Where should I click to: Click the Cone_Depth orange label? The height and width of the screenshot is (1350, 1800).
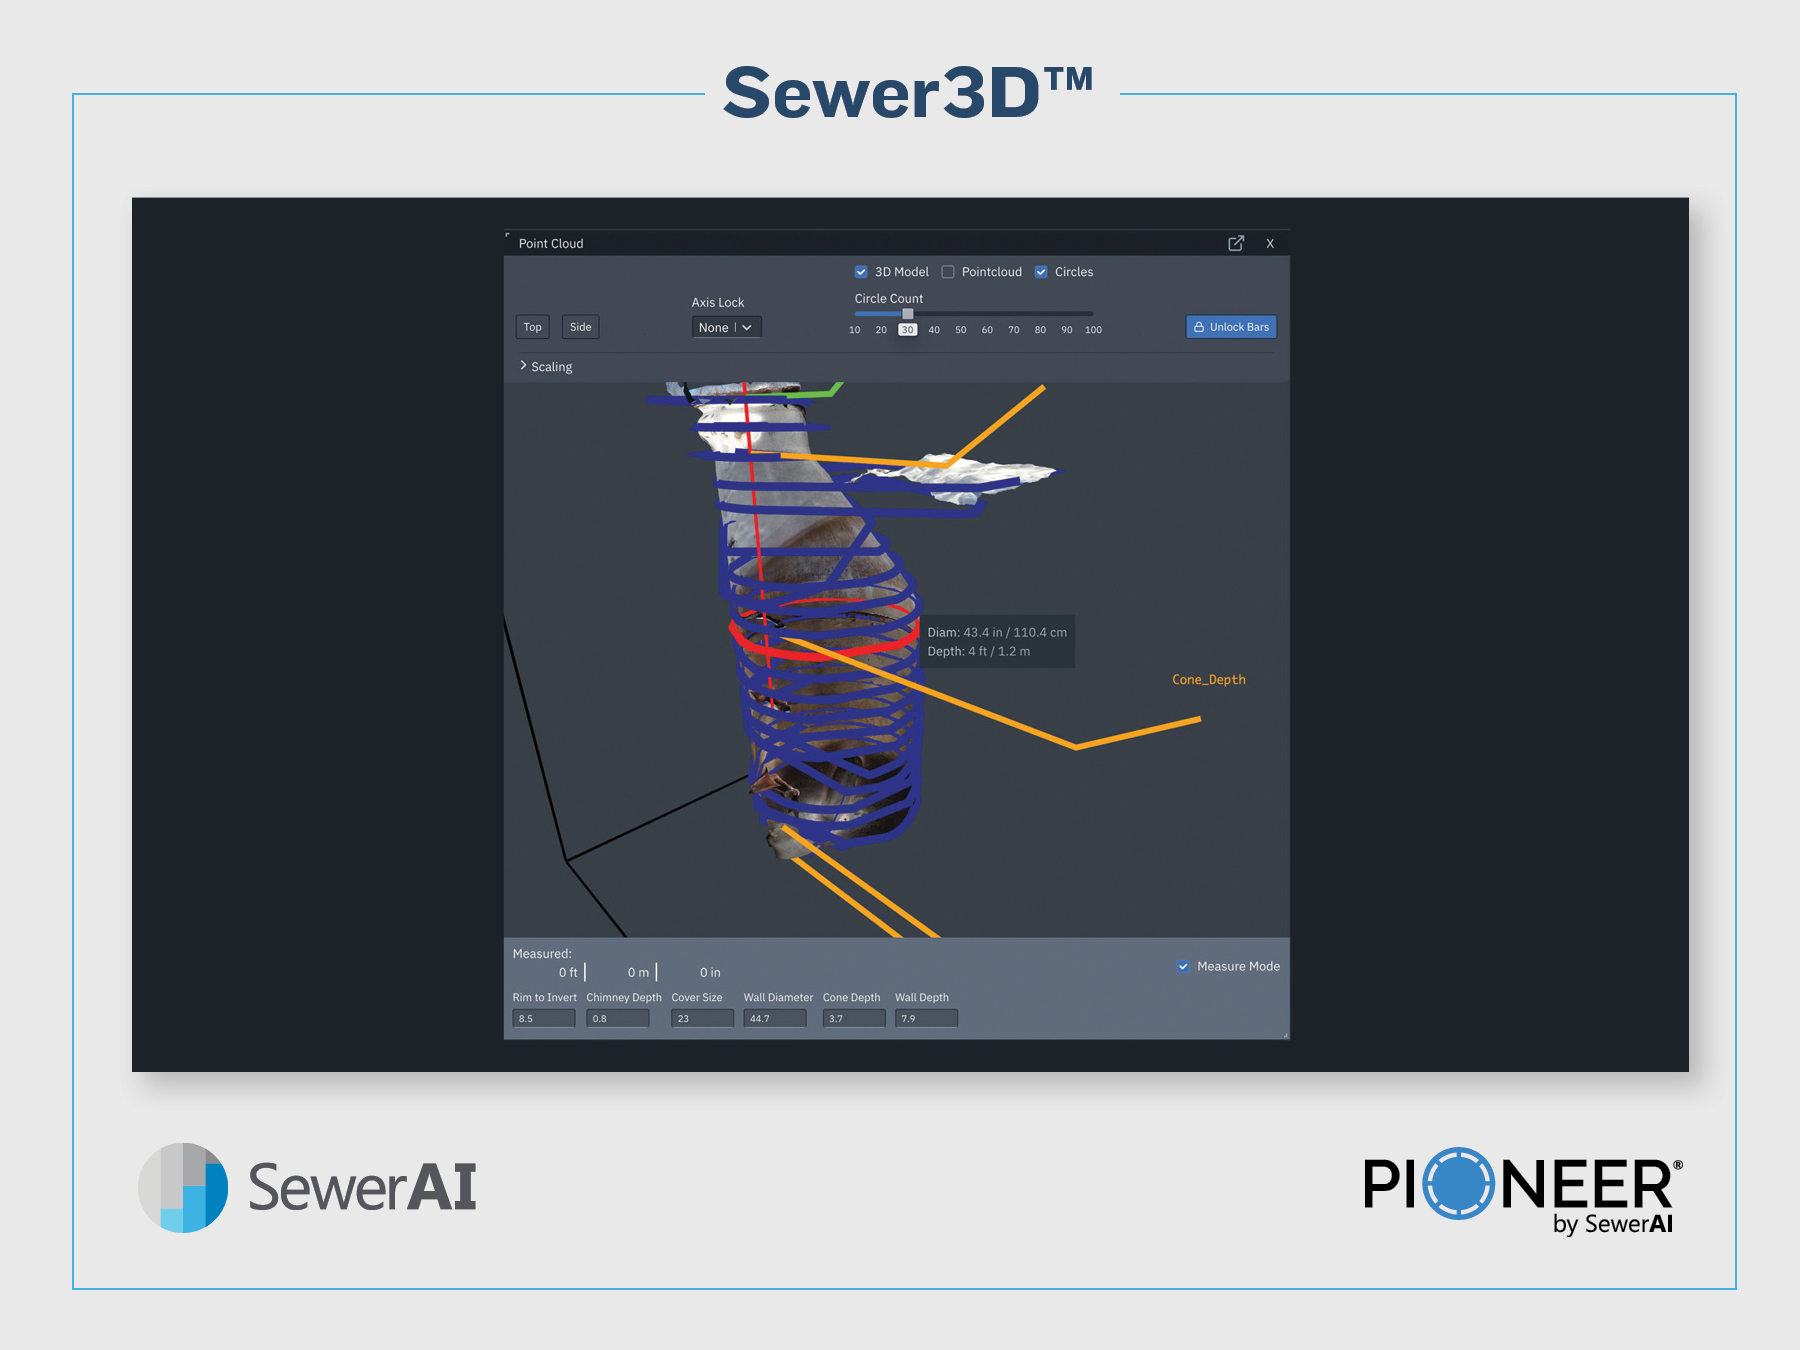click(x=1209, y=680)
